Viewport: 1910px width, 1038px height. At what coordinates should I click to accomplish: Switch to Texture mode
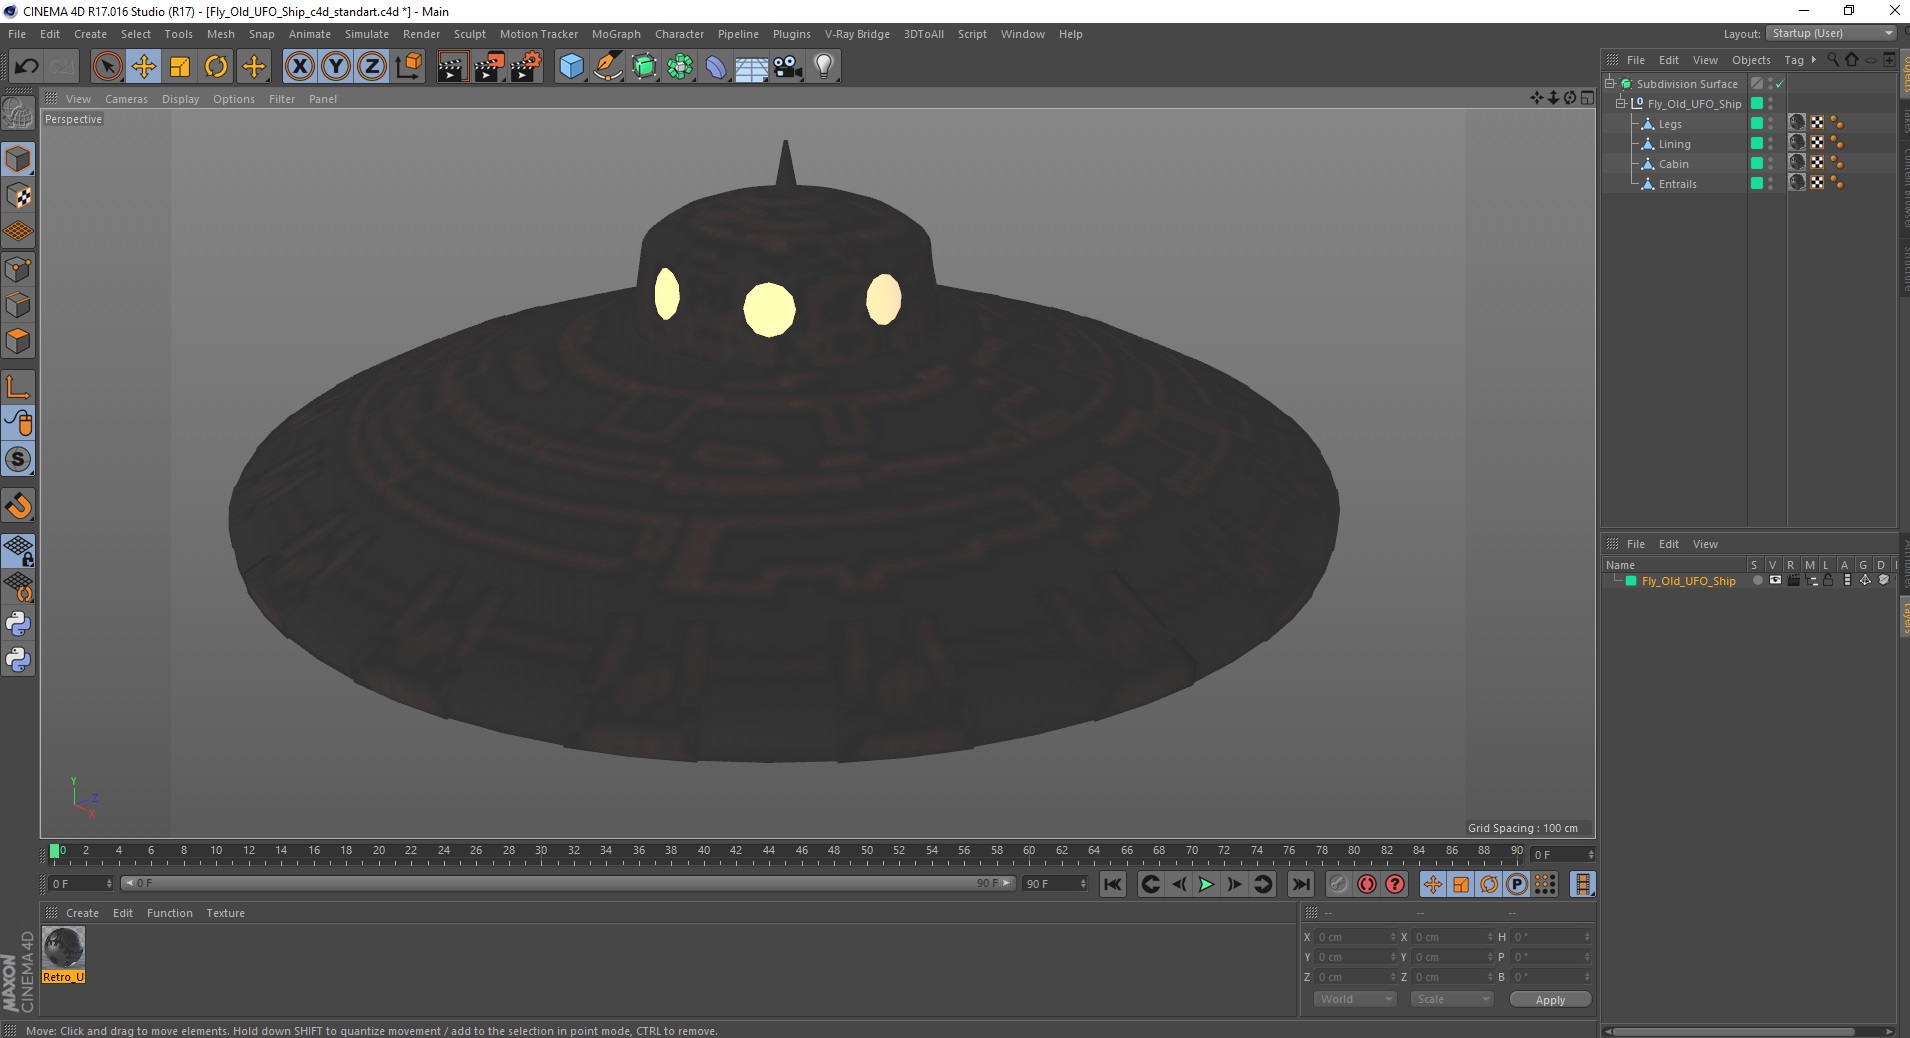click(18, 196)
